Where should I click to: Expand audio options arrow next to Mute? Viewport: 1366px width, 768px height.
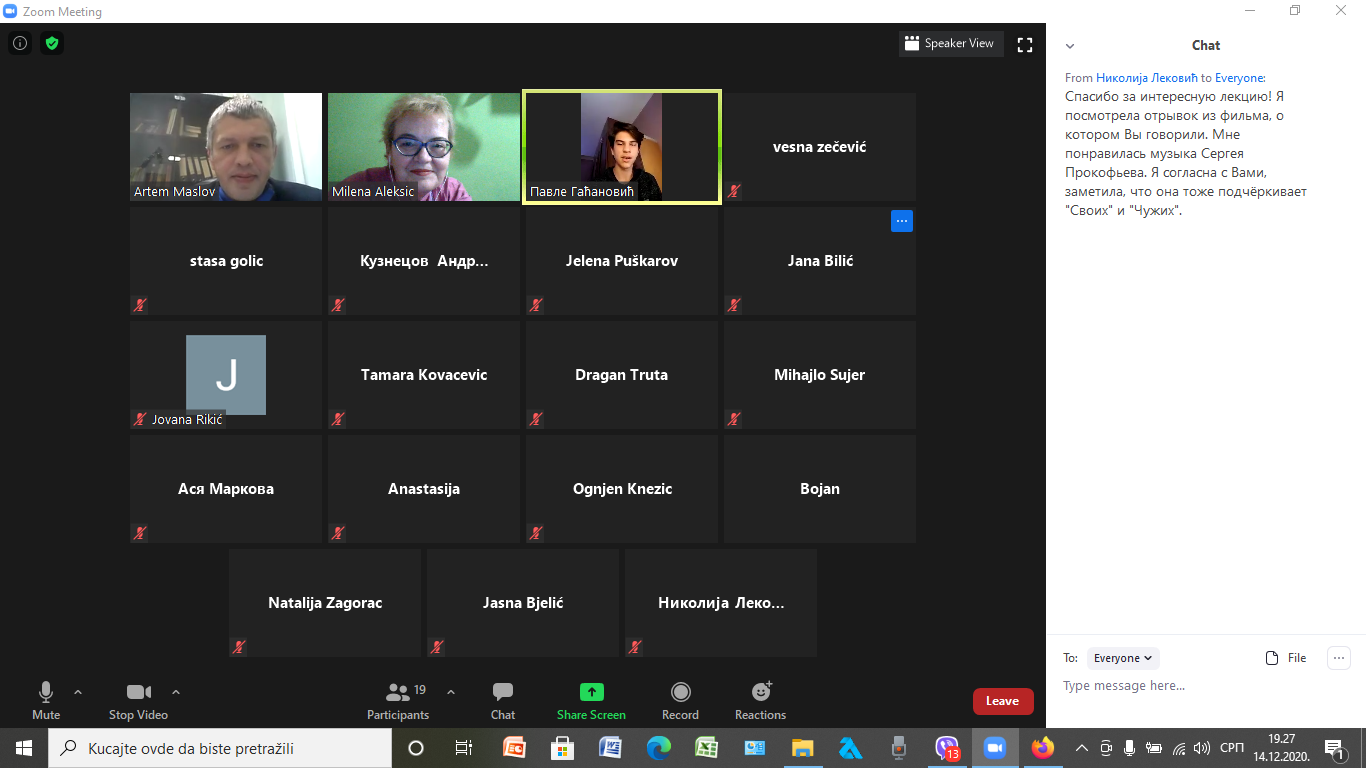tap(78, 692)
